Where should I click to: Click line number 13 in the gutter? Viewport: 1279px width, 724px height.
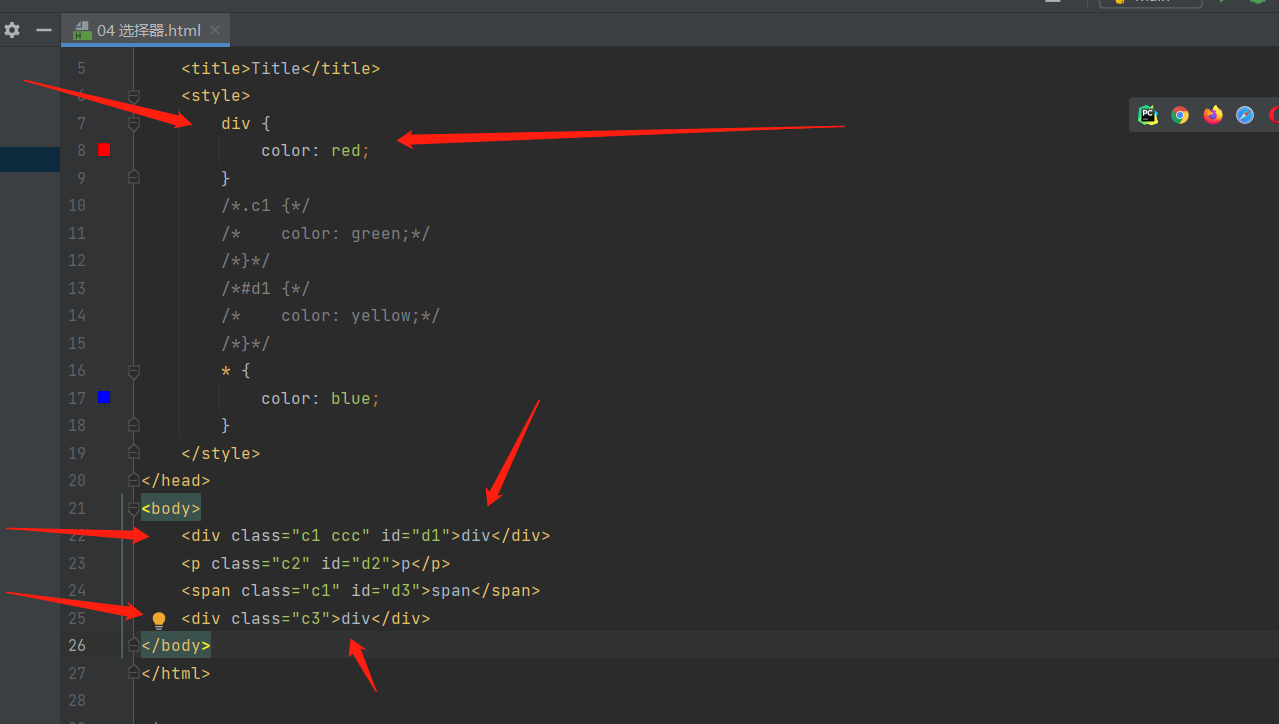point(76,288)
